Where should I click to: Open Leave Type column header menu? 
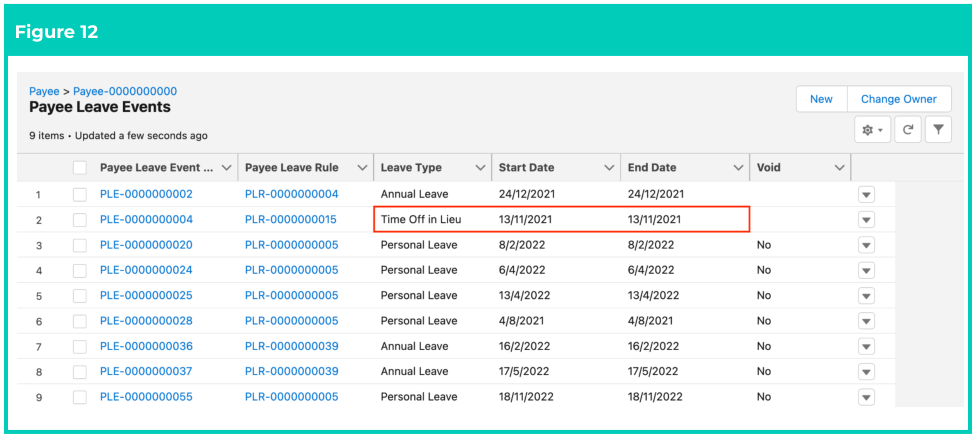(x=480, y=168)
